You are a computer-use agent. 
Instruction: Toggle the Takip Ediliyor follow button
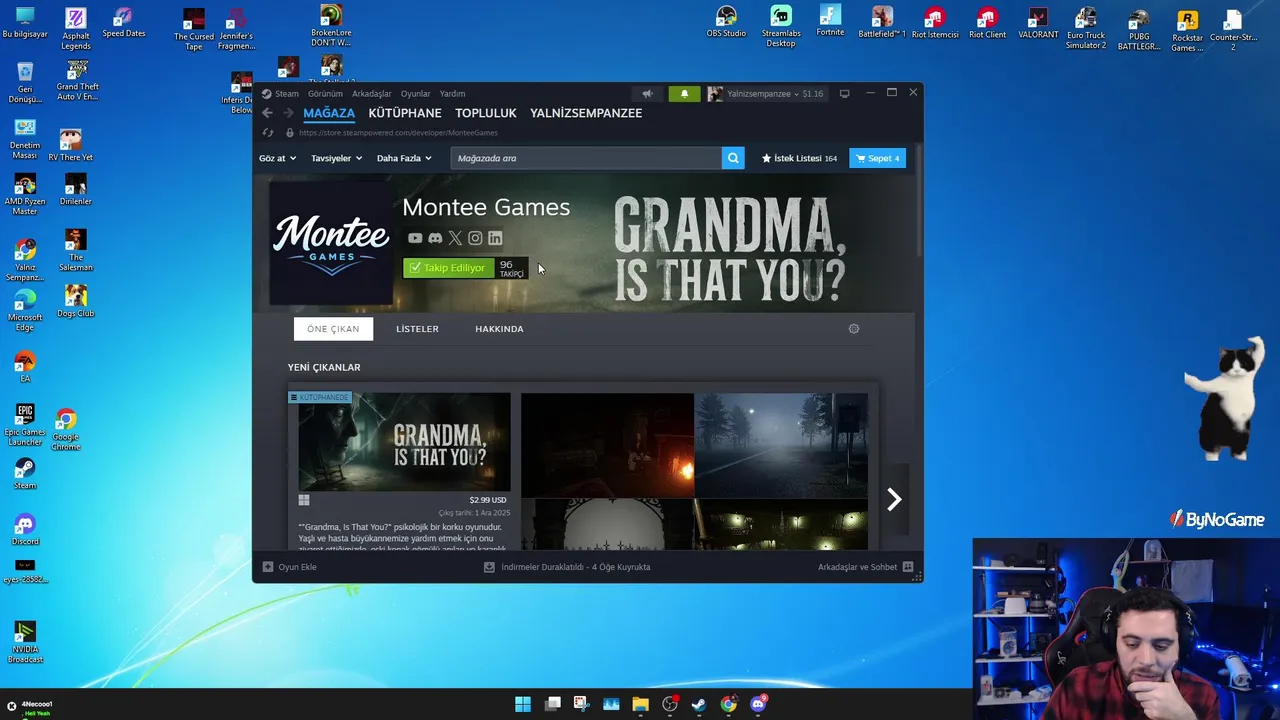[x=447, y=268]
